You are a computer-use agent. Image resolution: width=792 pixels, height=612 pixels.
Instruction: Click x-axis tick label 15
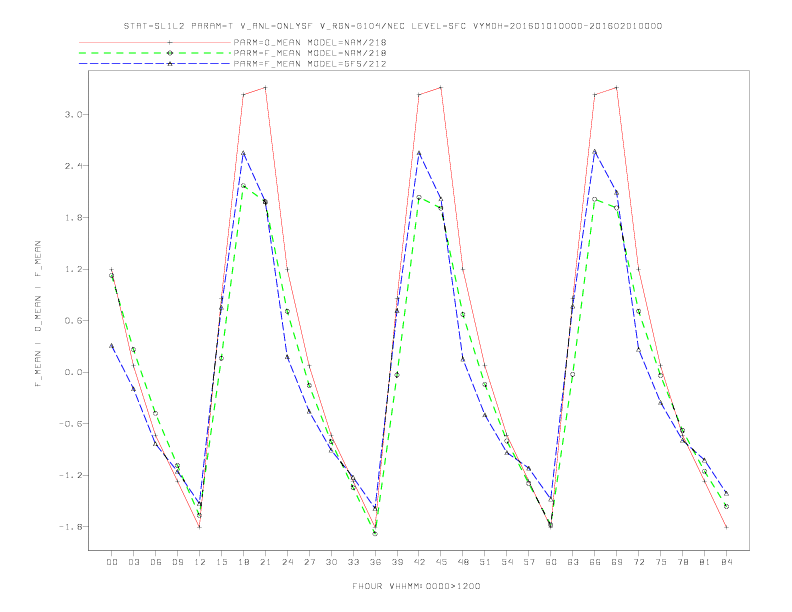(221, 562)
